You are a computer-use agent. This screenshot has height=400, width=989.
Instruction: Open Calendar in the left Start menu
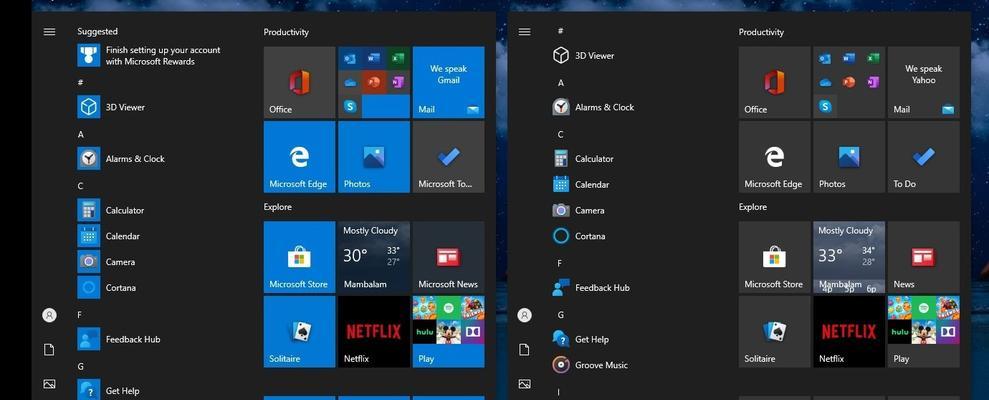tap(108, 237)
